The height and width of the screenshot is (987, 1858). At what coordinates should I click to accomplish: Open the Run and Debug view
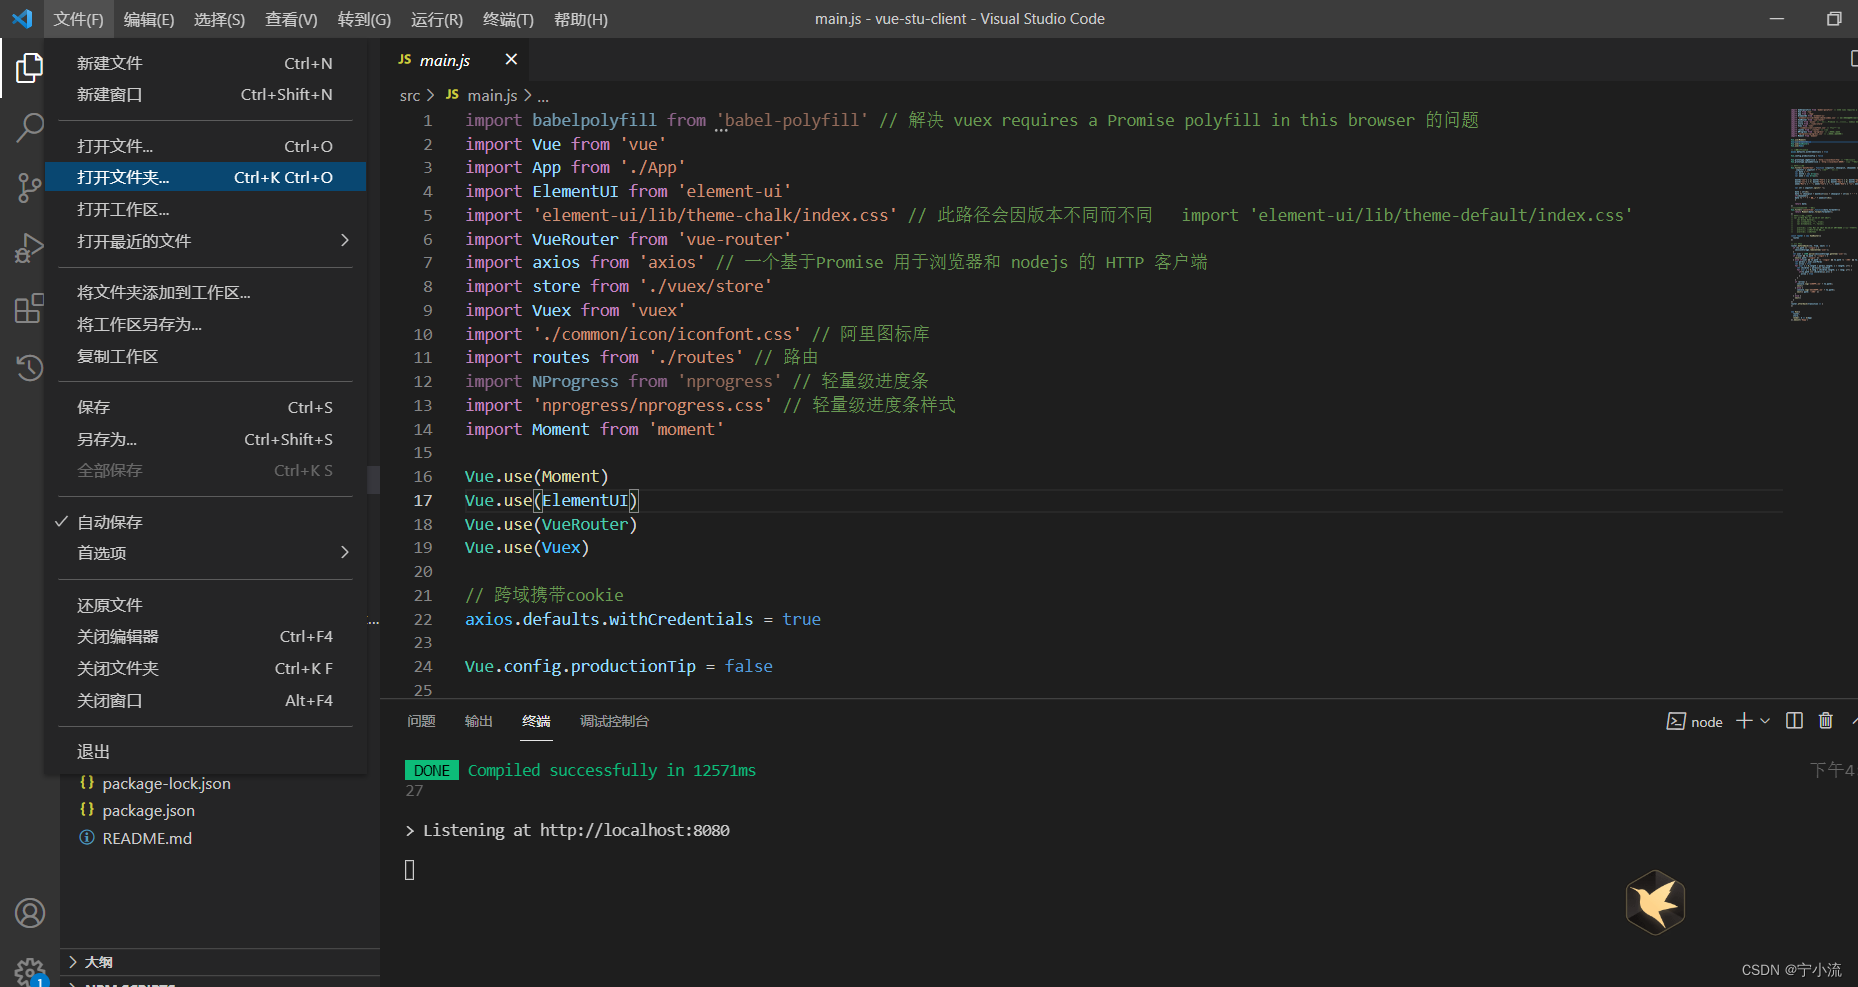[x=29, y=248]
